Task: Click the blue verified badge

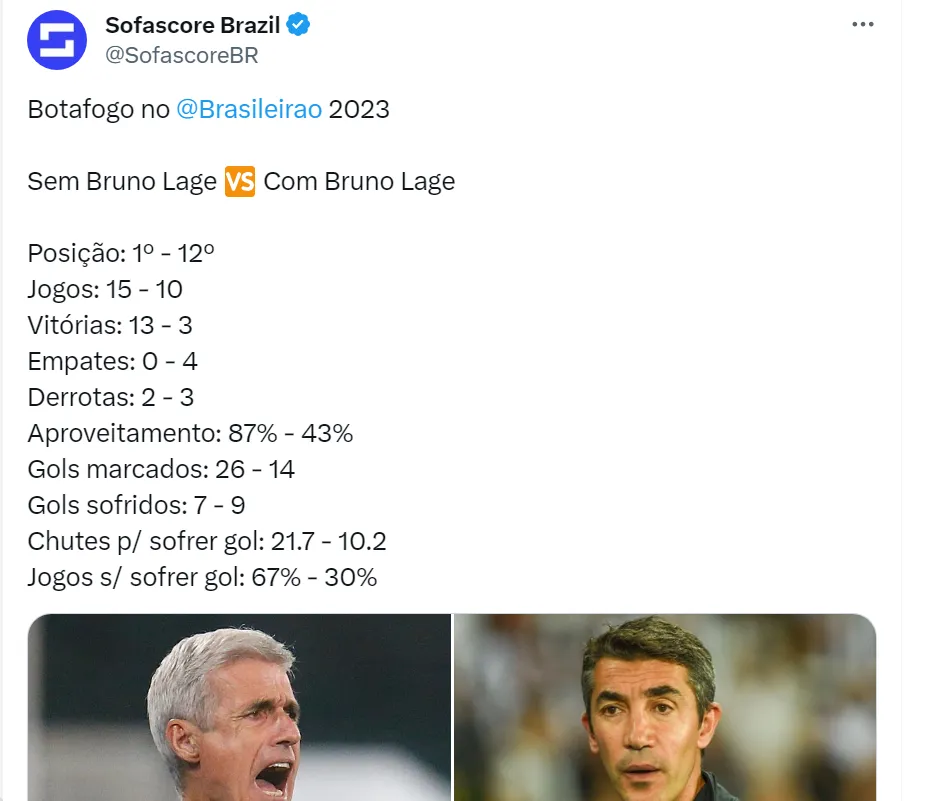Action: (x=299, y=26)
